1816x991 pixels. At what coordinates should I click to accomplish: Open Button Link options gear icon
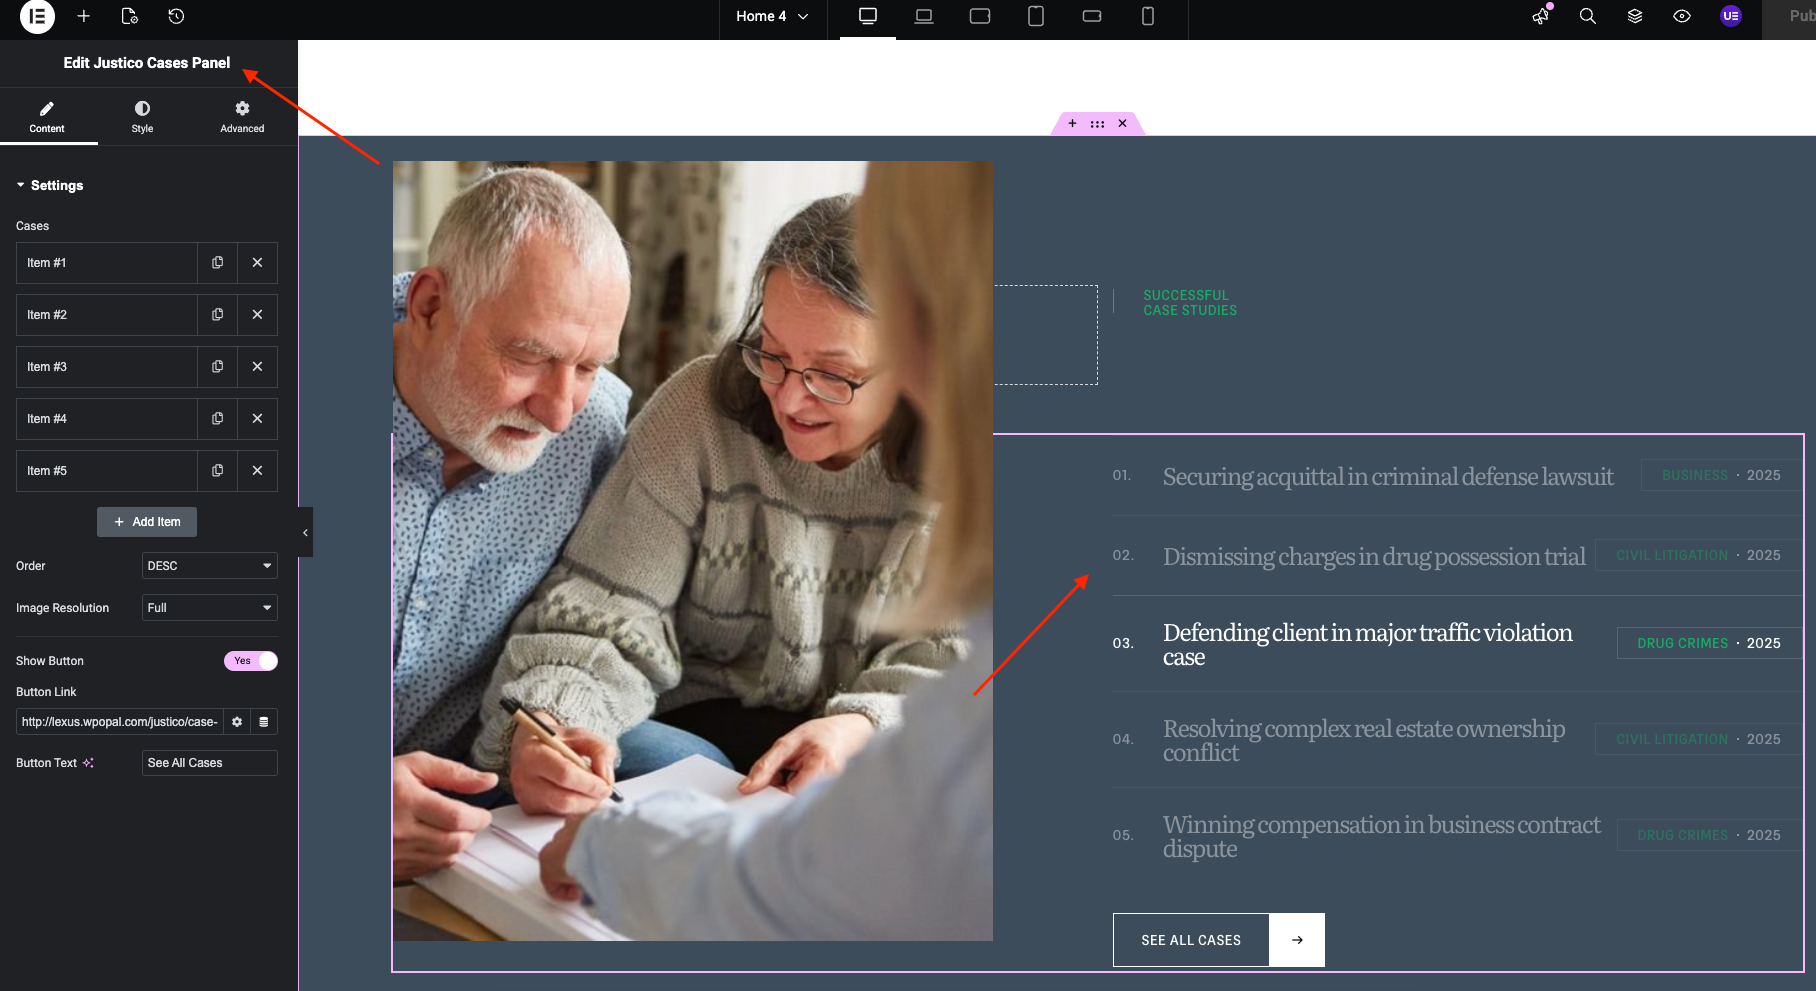coord(237,722)
